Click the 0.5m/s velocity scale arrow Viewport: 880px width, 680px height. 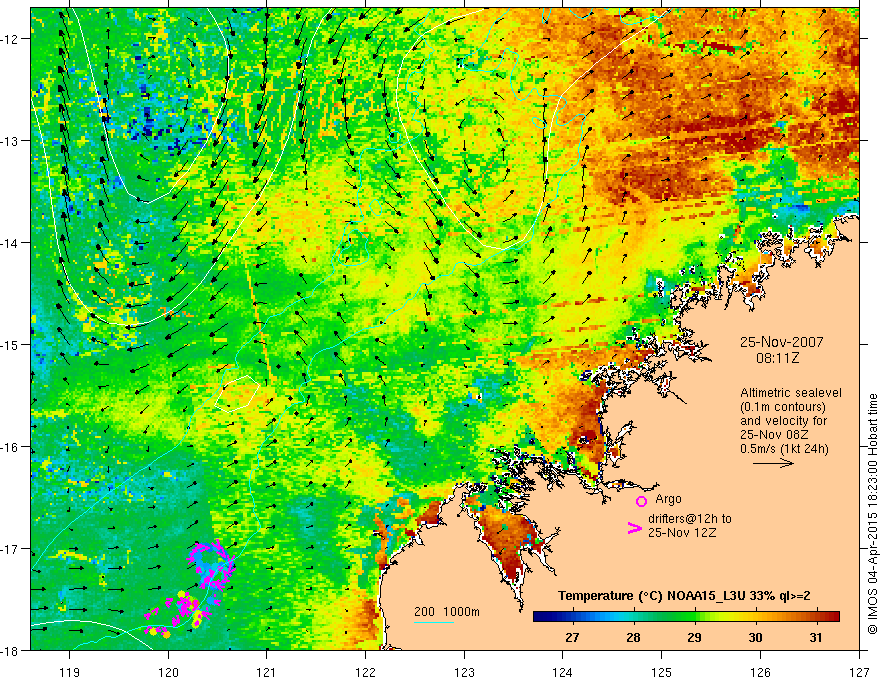(773, 463)
